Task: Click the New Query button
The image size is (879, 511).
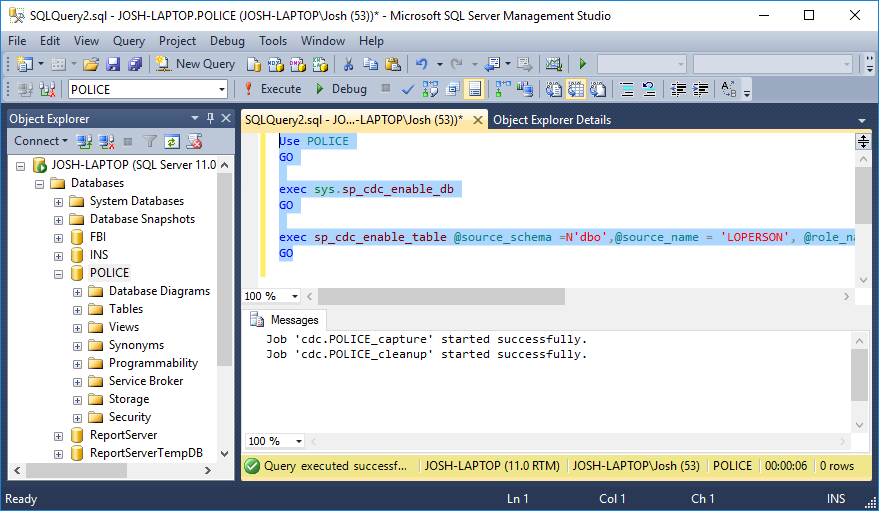Action: 195,64
